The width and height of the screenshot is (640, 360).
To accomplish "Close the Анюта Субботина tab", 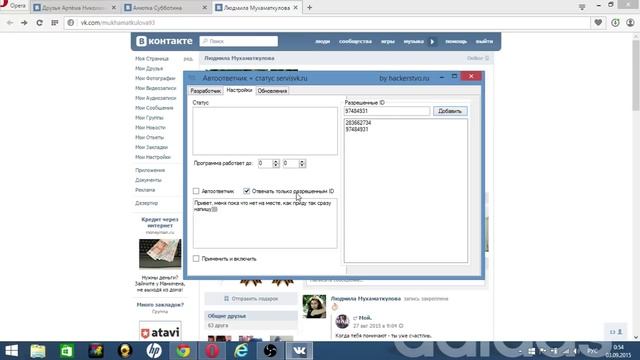I will pos(204,7).
